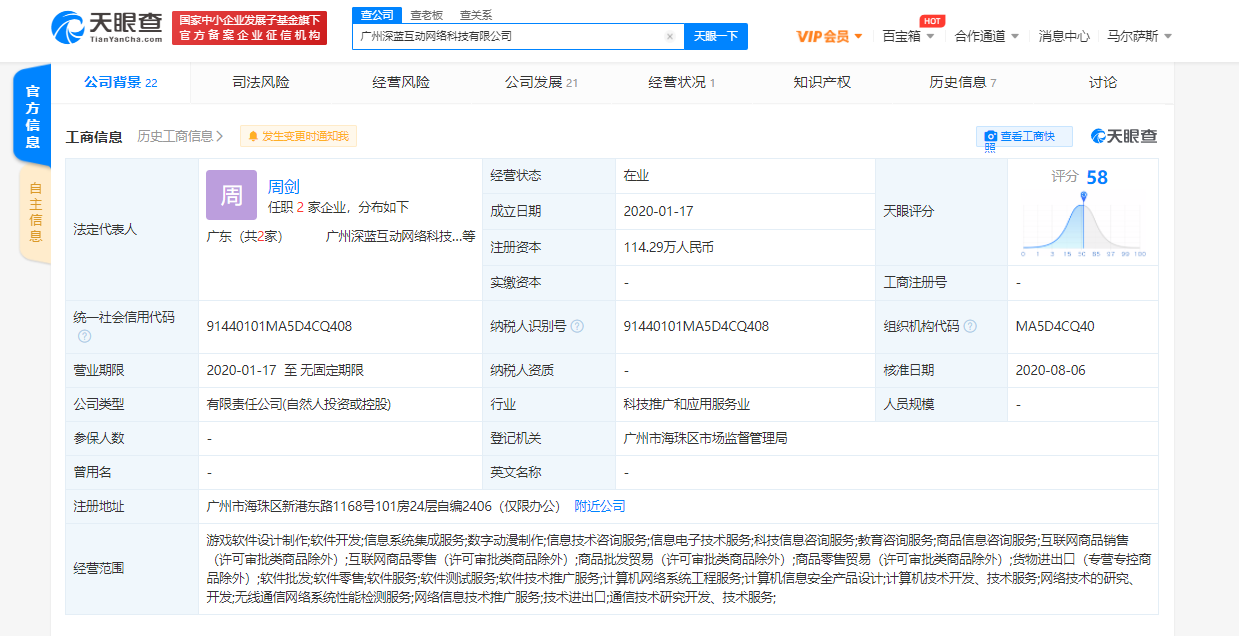1239x636 pixels.
Task: Clear the search box with the X icon
Action: [670, 35]
